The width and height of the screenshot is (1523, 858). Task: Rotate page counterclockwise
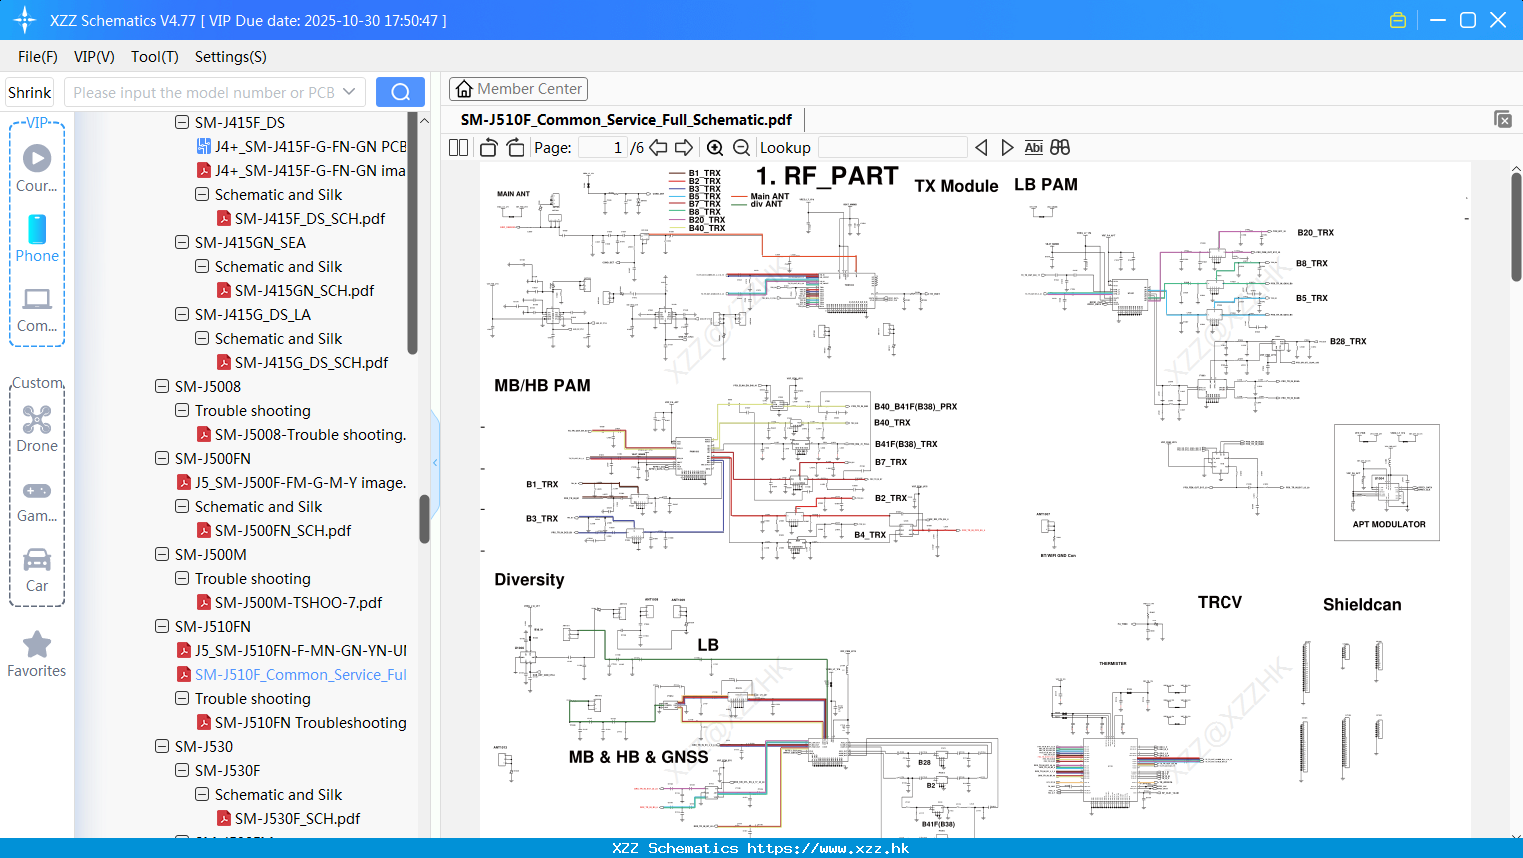(488, 147)
